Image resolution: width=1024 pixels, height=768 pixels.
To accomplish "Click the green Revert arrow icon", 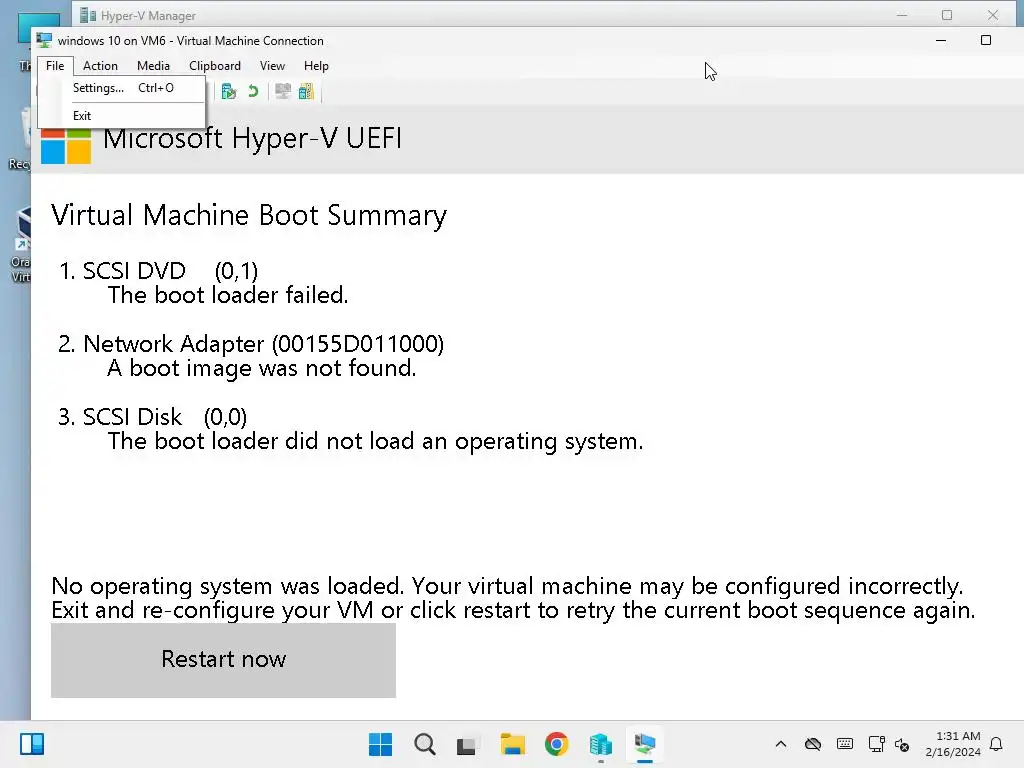I will (253, 91).
